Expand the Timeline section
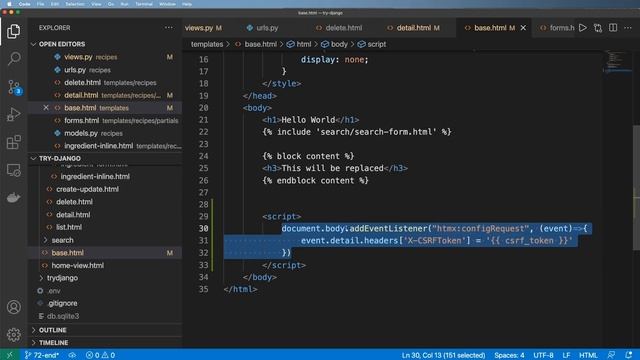This screenshot has height=360, width=640. 53,342
